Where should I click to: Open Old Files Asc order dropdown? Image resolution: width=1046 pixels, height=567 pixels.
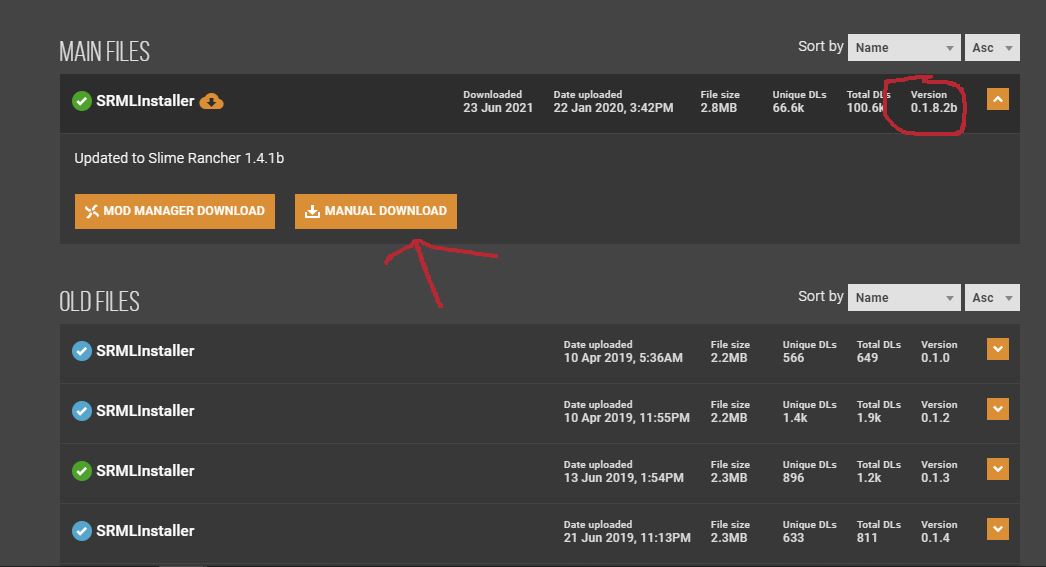click(992, 297)
